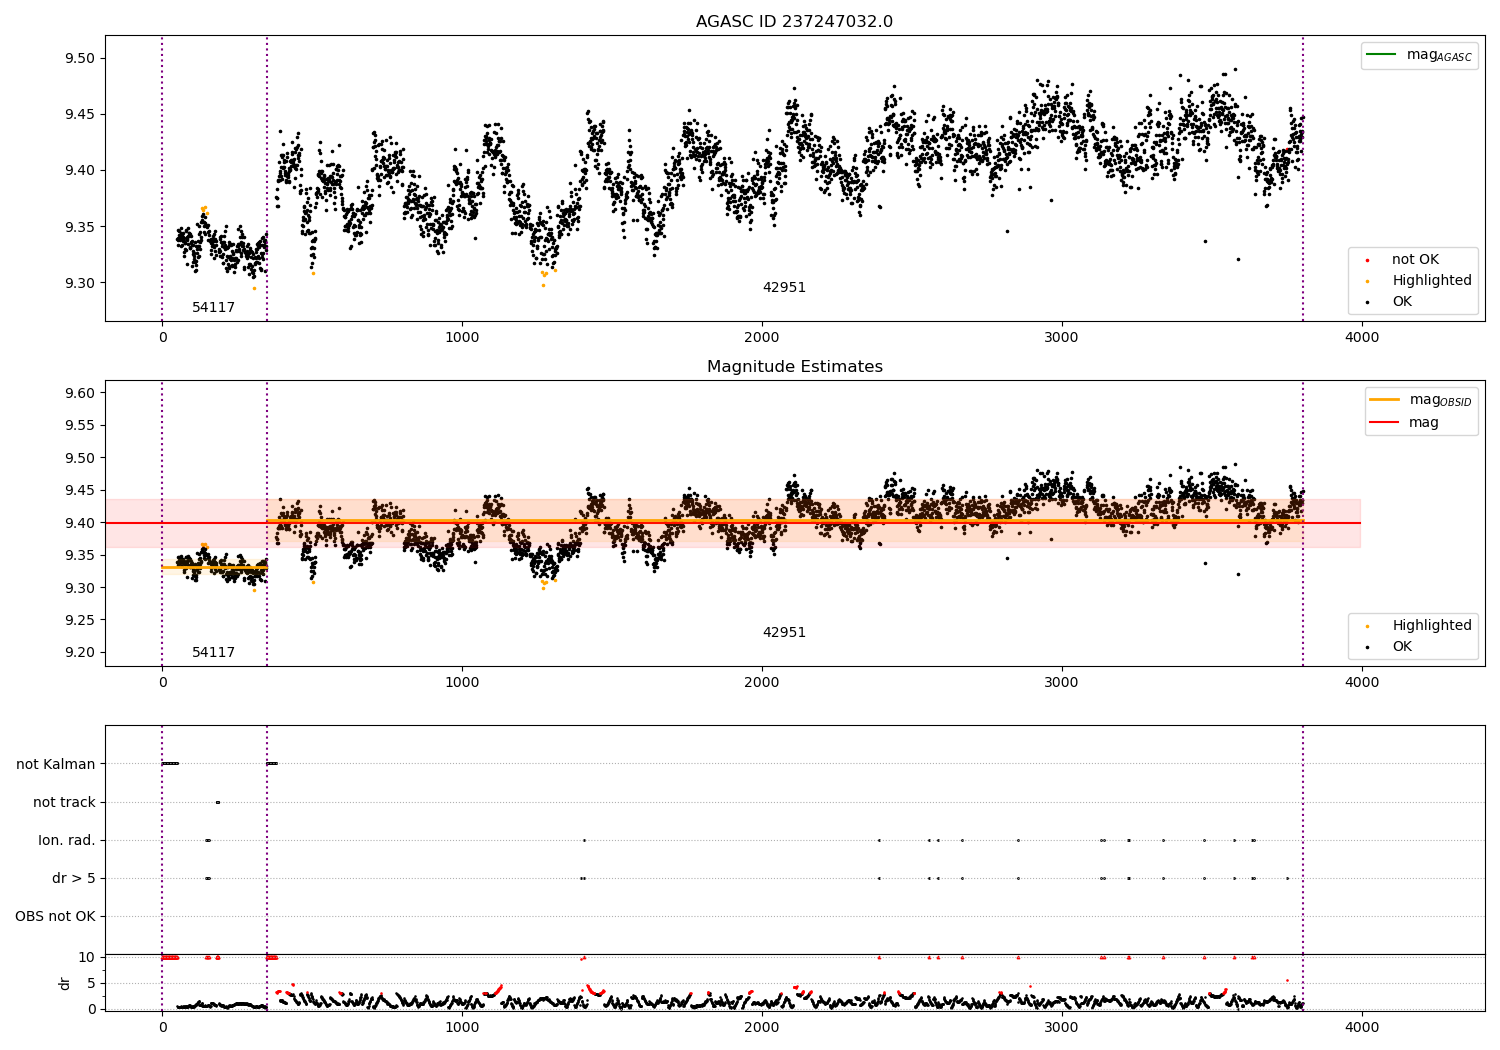Click the 54117 label in middle plot

(x=213, y=653)
